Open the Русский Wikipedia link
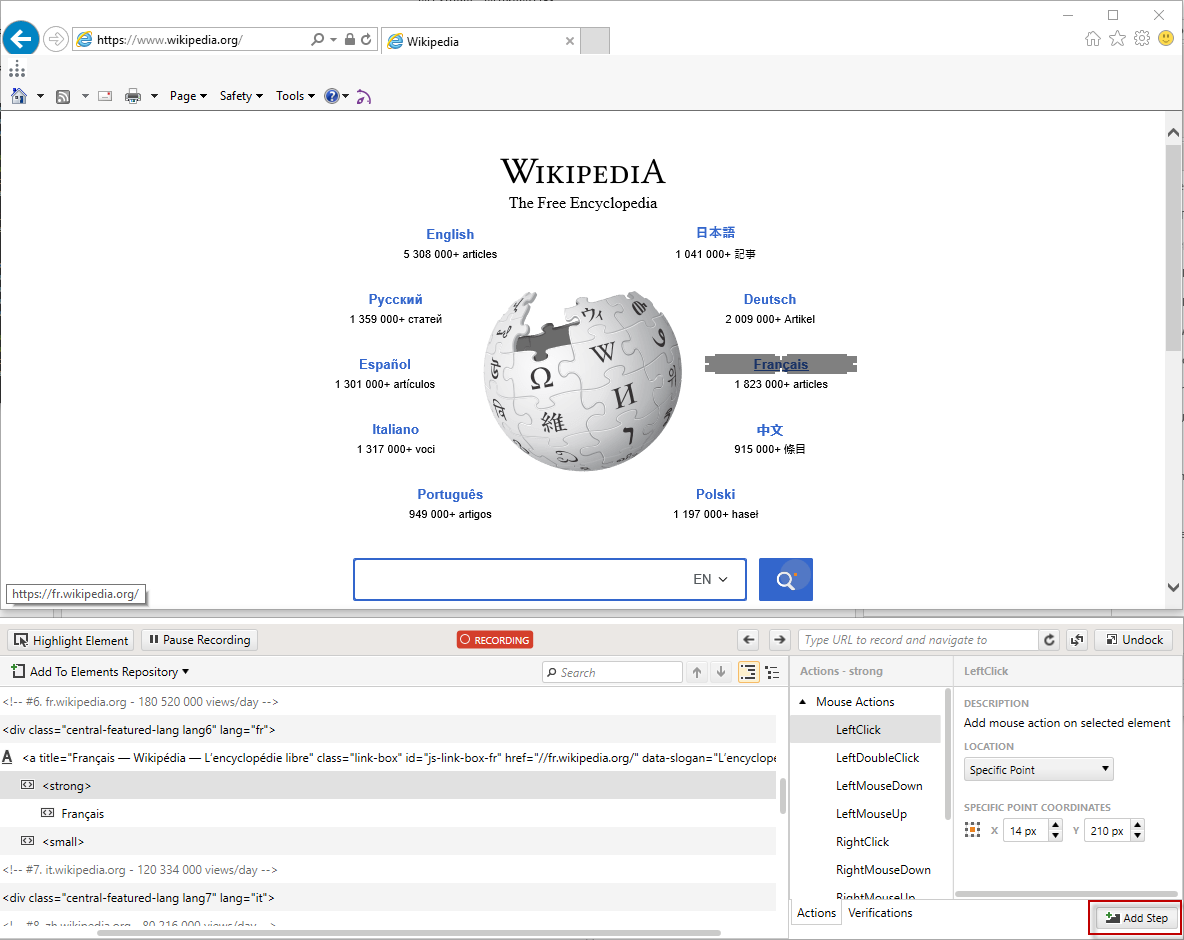Image resolution: width=1184 pixels, height=940 pixels. coord(395,299)
